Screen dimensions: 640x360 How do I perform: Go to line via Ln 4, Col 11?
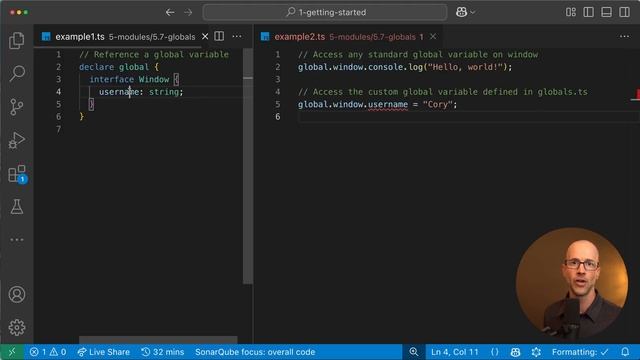pyautogui.click(x=455, y=352)
